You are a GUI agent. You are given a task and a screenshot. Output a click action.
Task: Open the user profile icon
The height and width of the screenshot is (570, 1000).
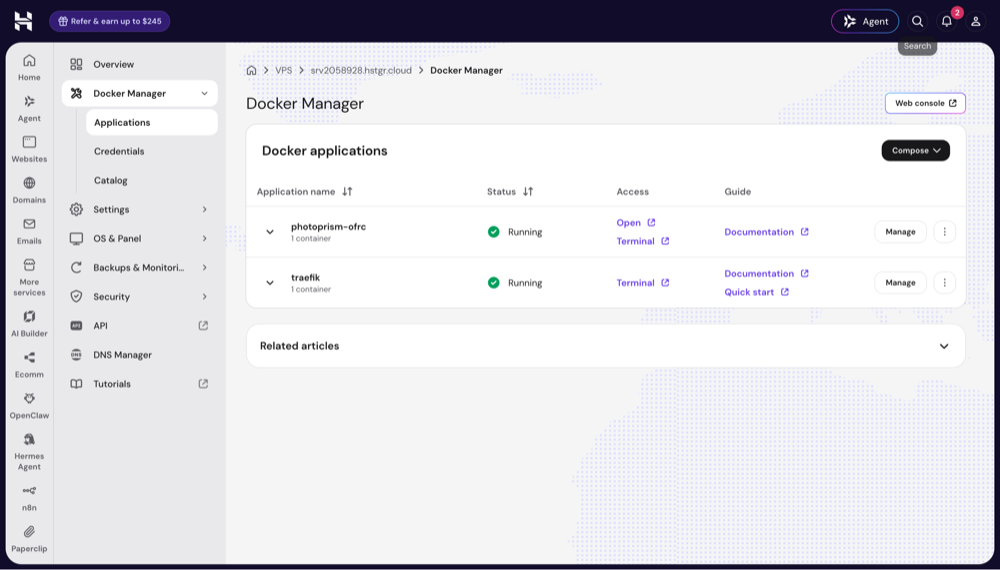tap(976, 21)
